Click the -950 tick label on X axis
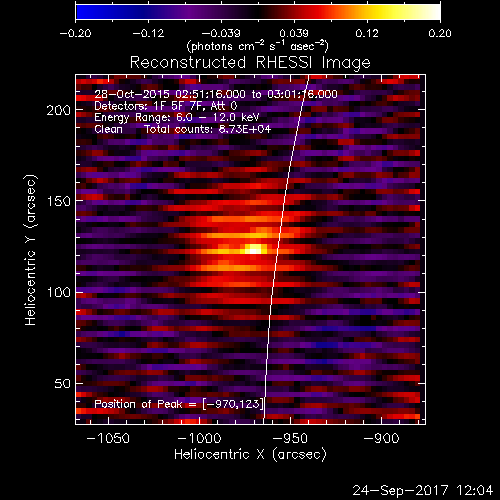The width and height of the screenshot is (500, 500). pyautogui.click(x=290, y=438)
